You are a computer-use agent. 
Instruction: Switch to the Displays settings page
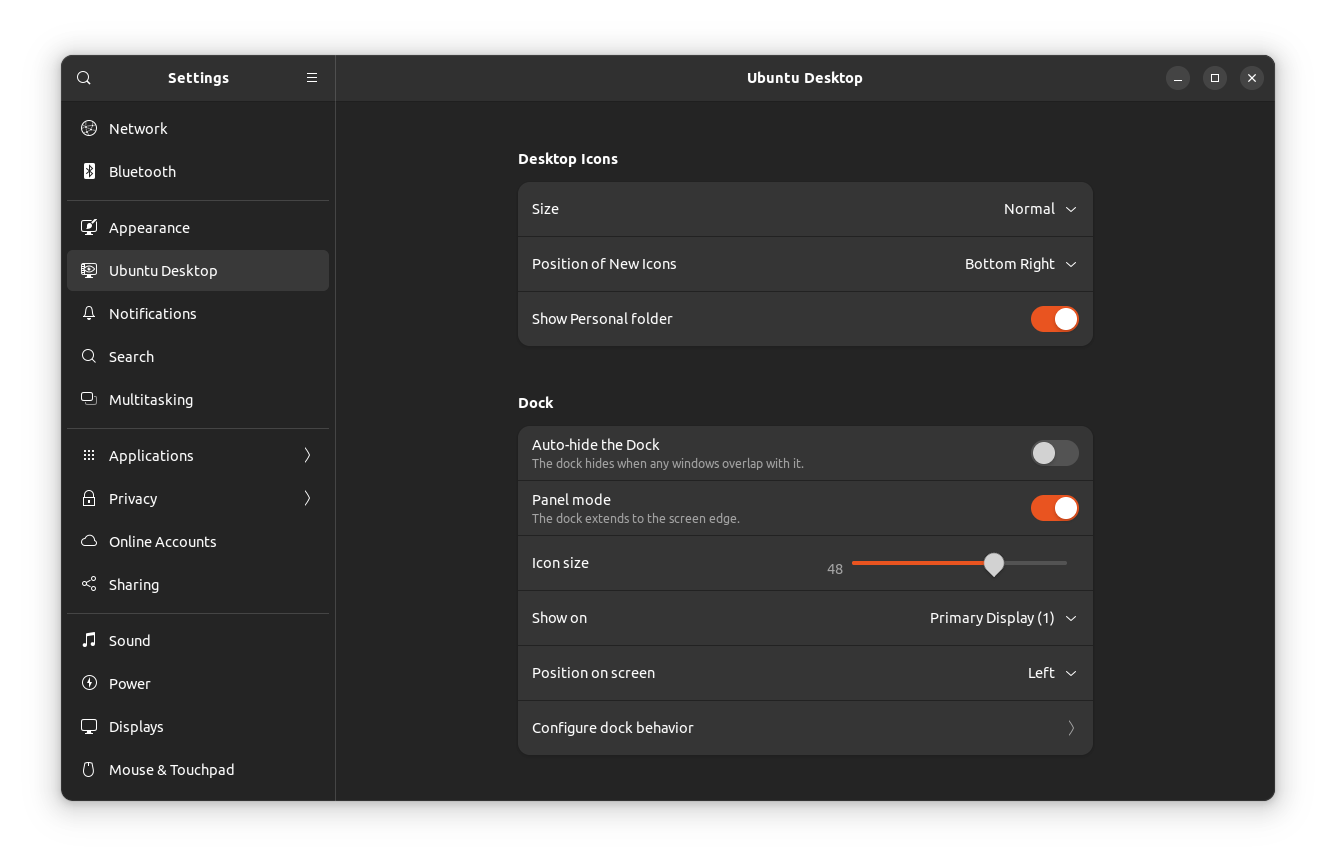(134, 726)
